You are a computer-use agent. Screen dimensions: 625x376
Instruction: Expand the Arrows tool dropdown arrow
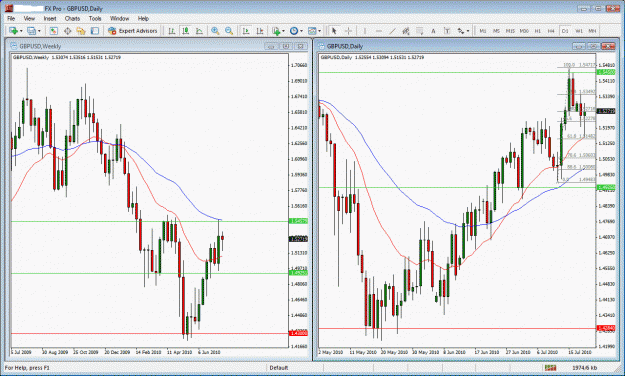point(468,31)
